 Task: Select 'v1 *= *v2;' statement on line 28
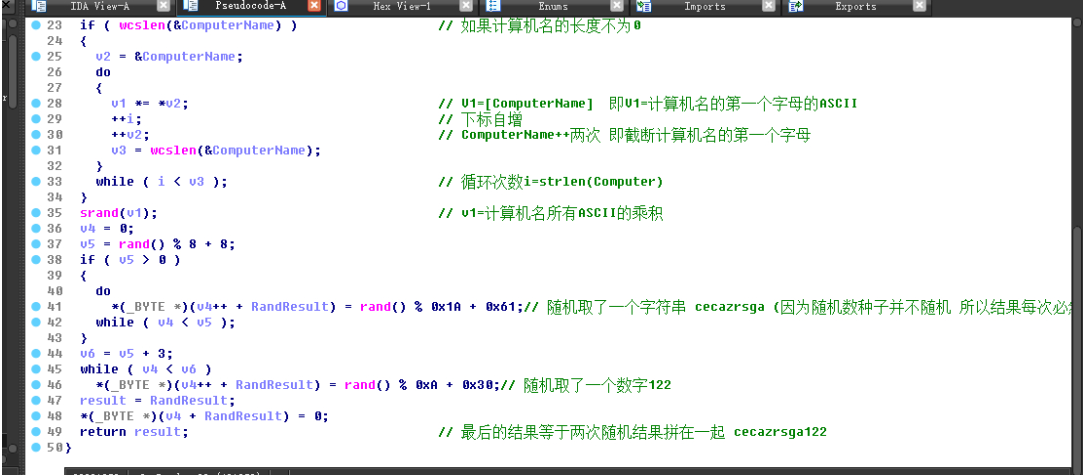click(x=150, y=104)
